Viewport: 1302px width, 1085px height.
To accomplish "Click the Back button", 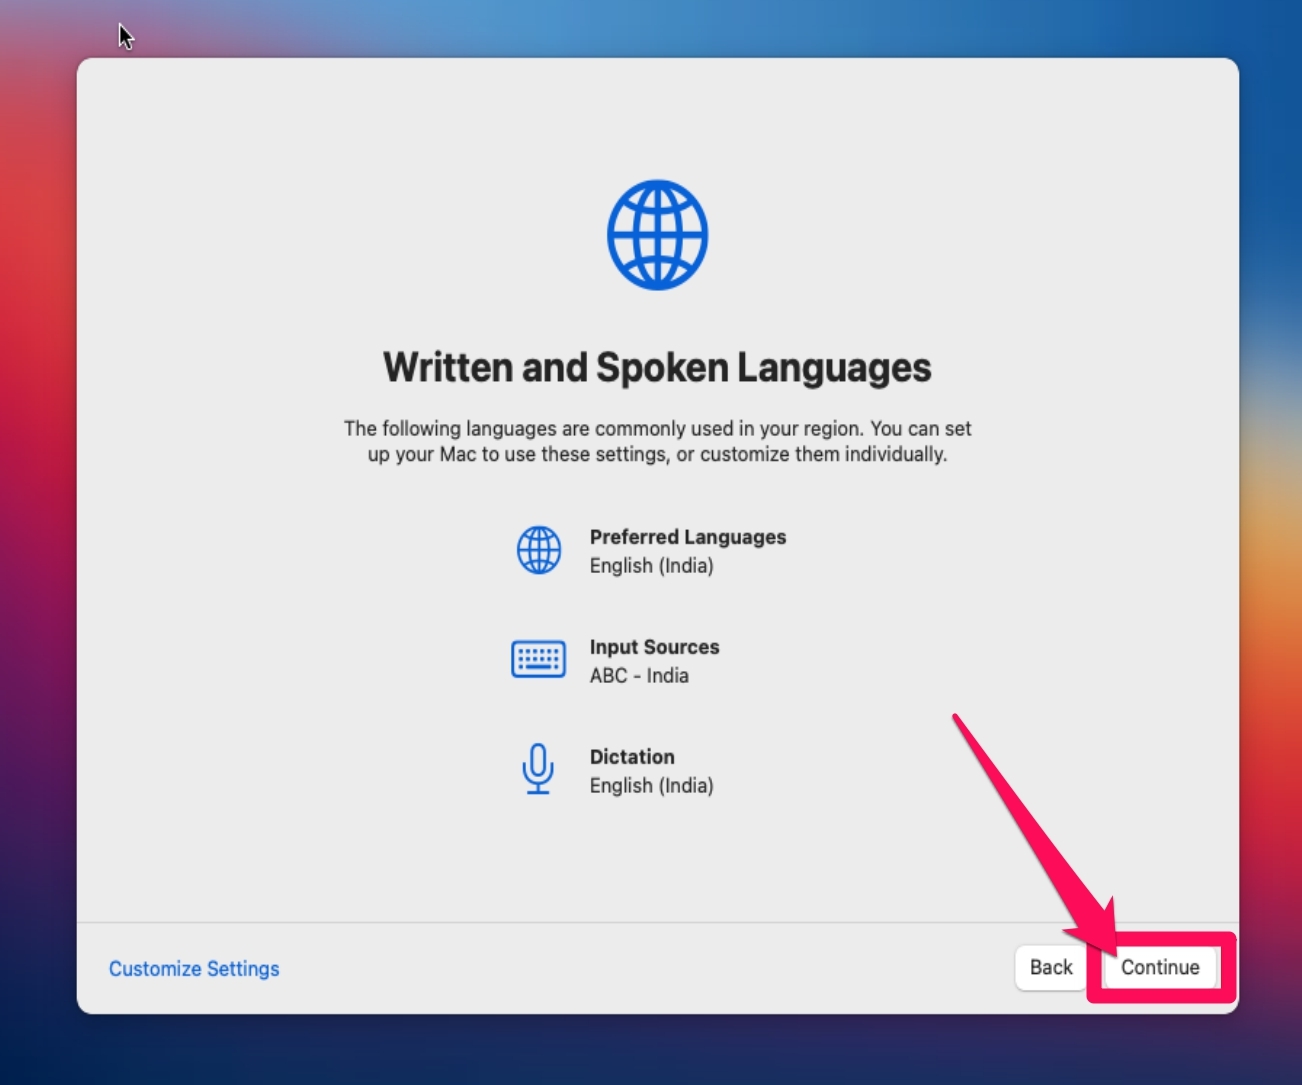I will pyautogui.click(x=1050, y=967).
